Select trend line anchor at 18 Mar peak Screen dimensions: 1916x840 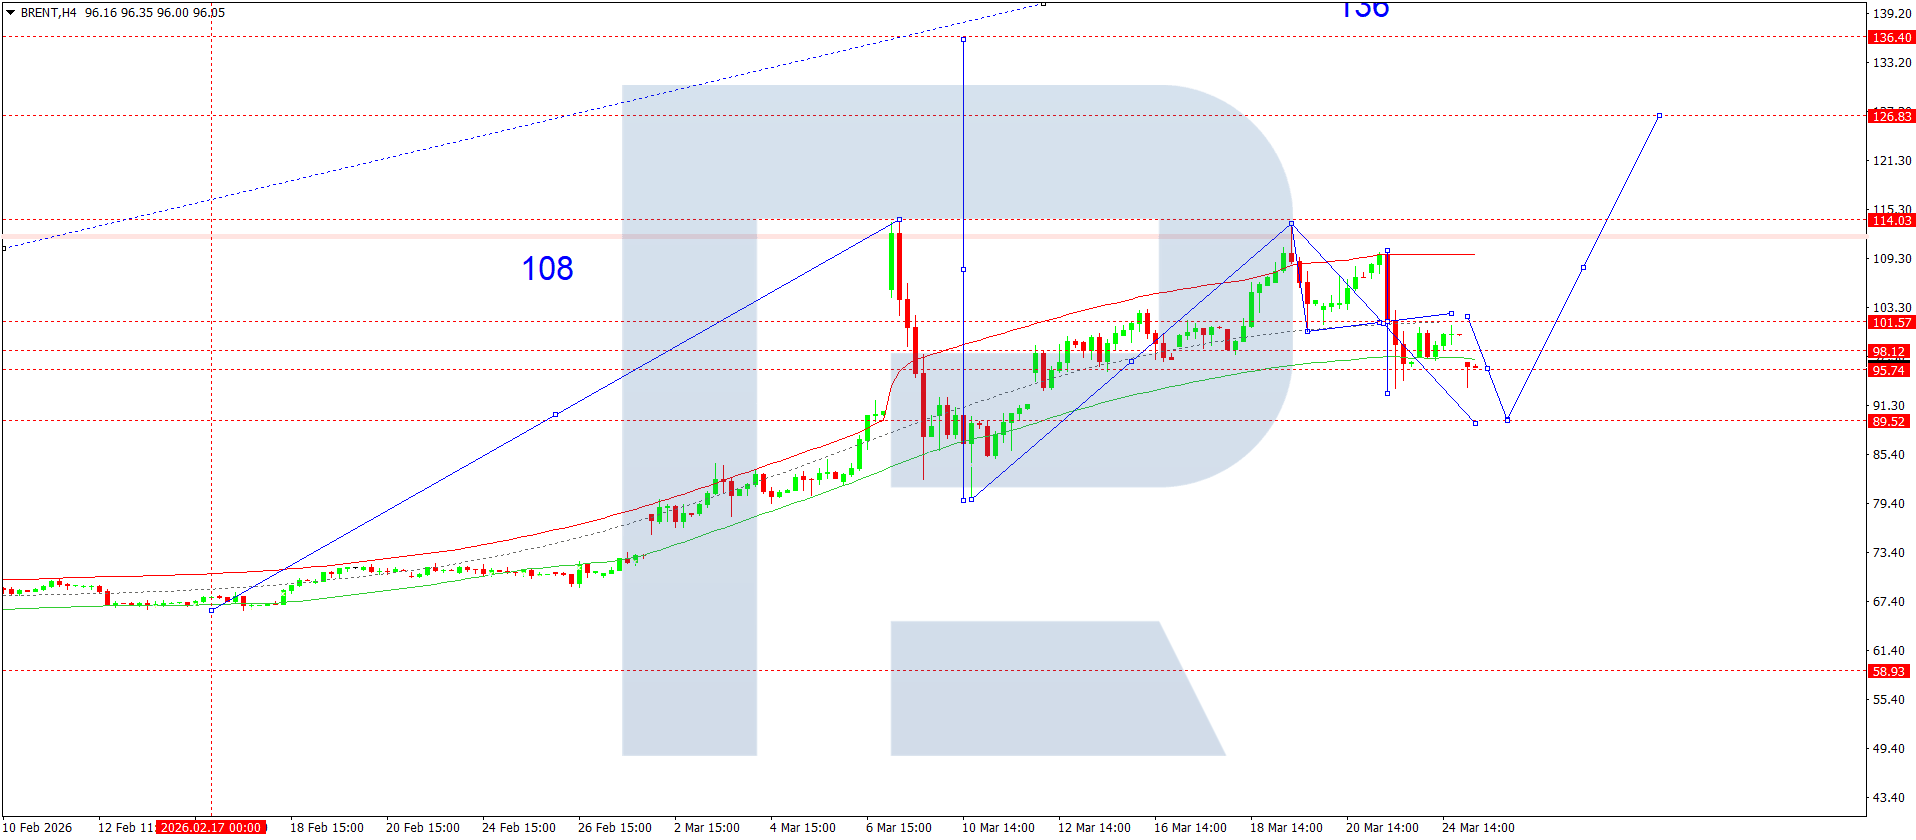click(x=1291, y=223)
